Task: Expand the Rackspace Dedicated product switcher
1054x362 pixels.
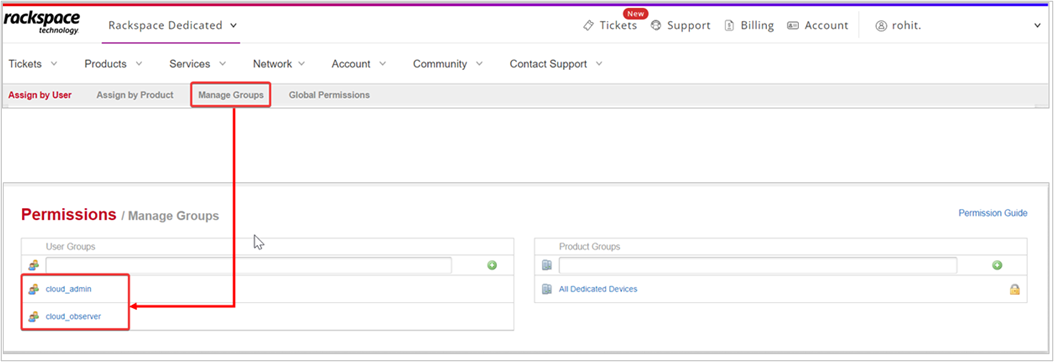Action: click(x=173, y=26)
